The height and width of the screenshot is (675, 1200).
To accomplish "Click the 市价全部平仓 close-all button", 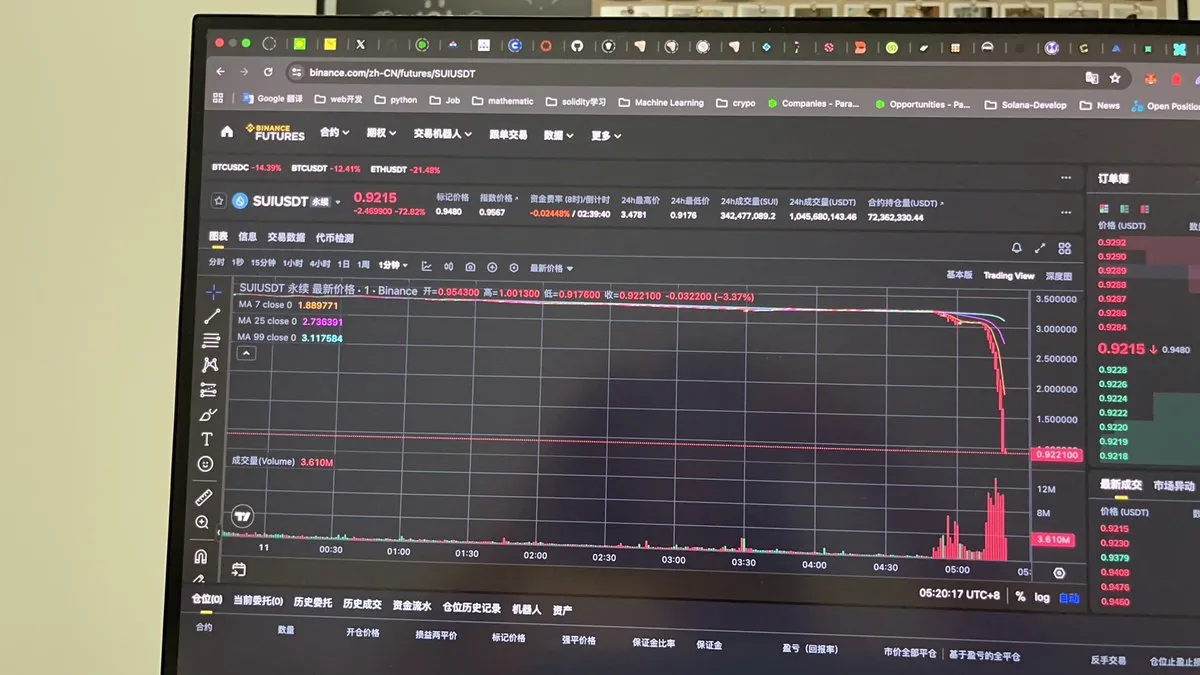I will click(x=909, y=653).
